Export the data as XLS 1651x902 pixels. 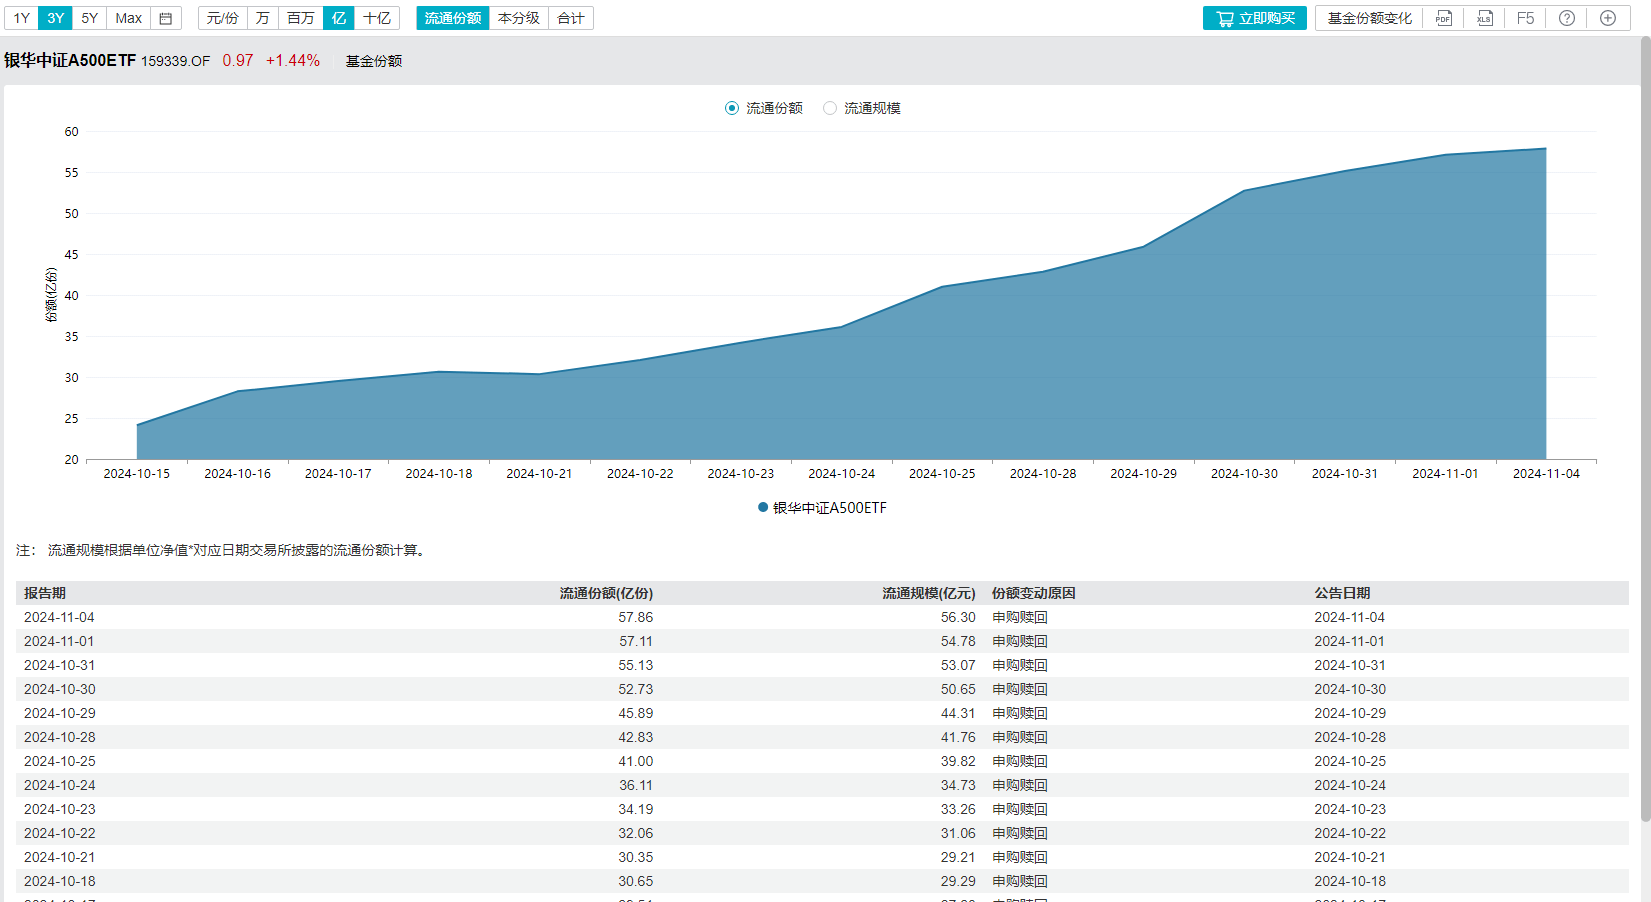1484,17
